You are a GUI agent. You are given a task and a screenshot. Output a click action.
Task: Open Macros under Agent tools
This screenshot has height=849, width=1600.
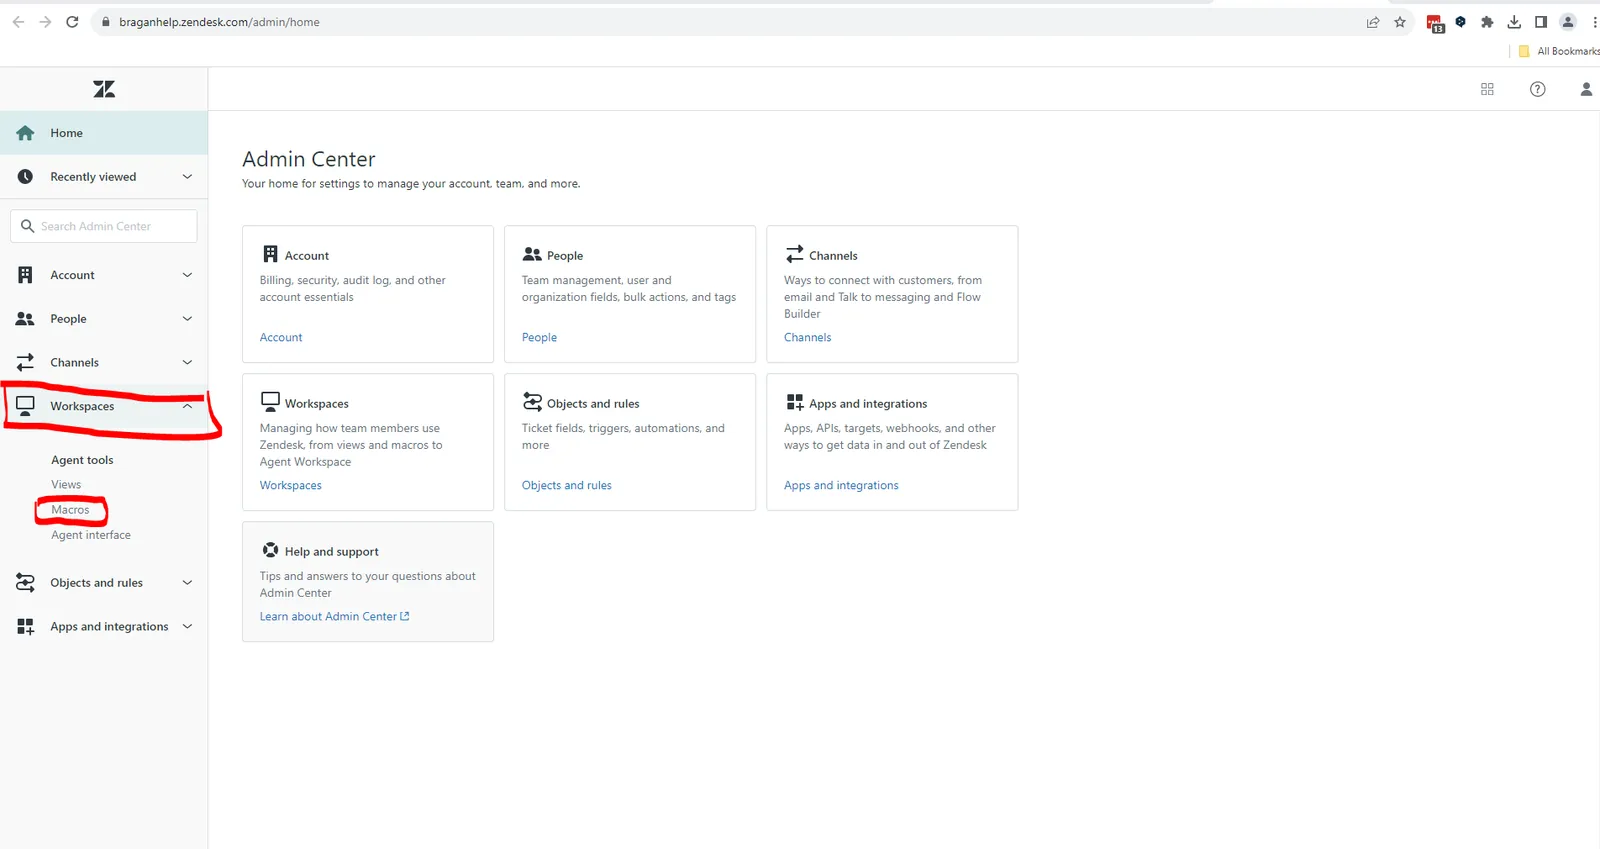tap(70, 510)
